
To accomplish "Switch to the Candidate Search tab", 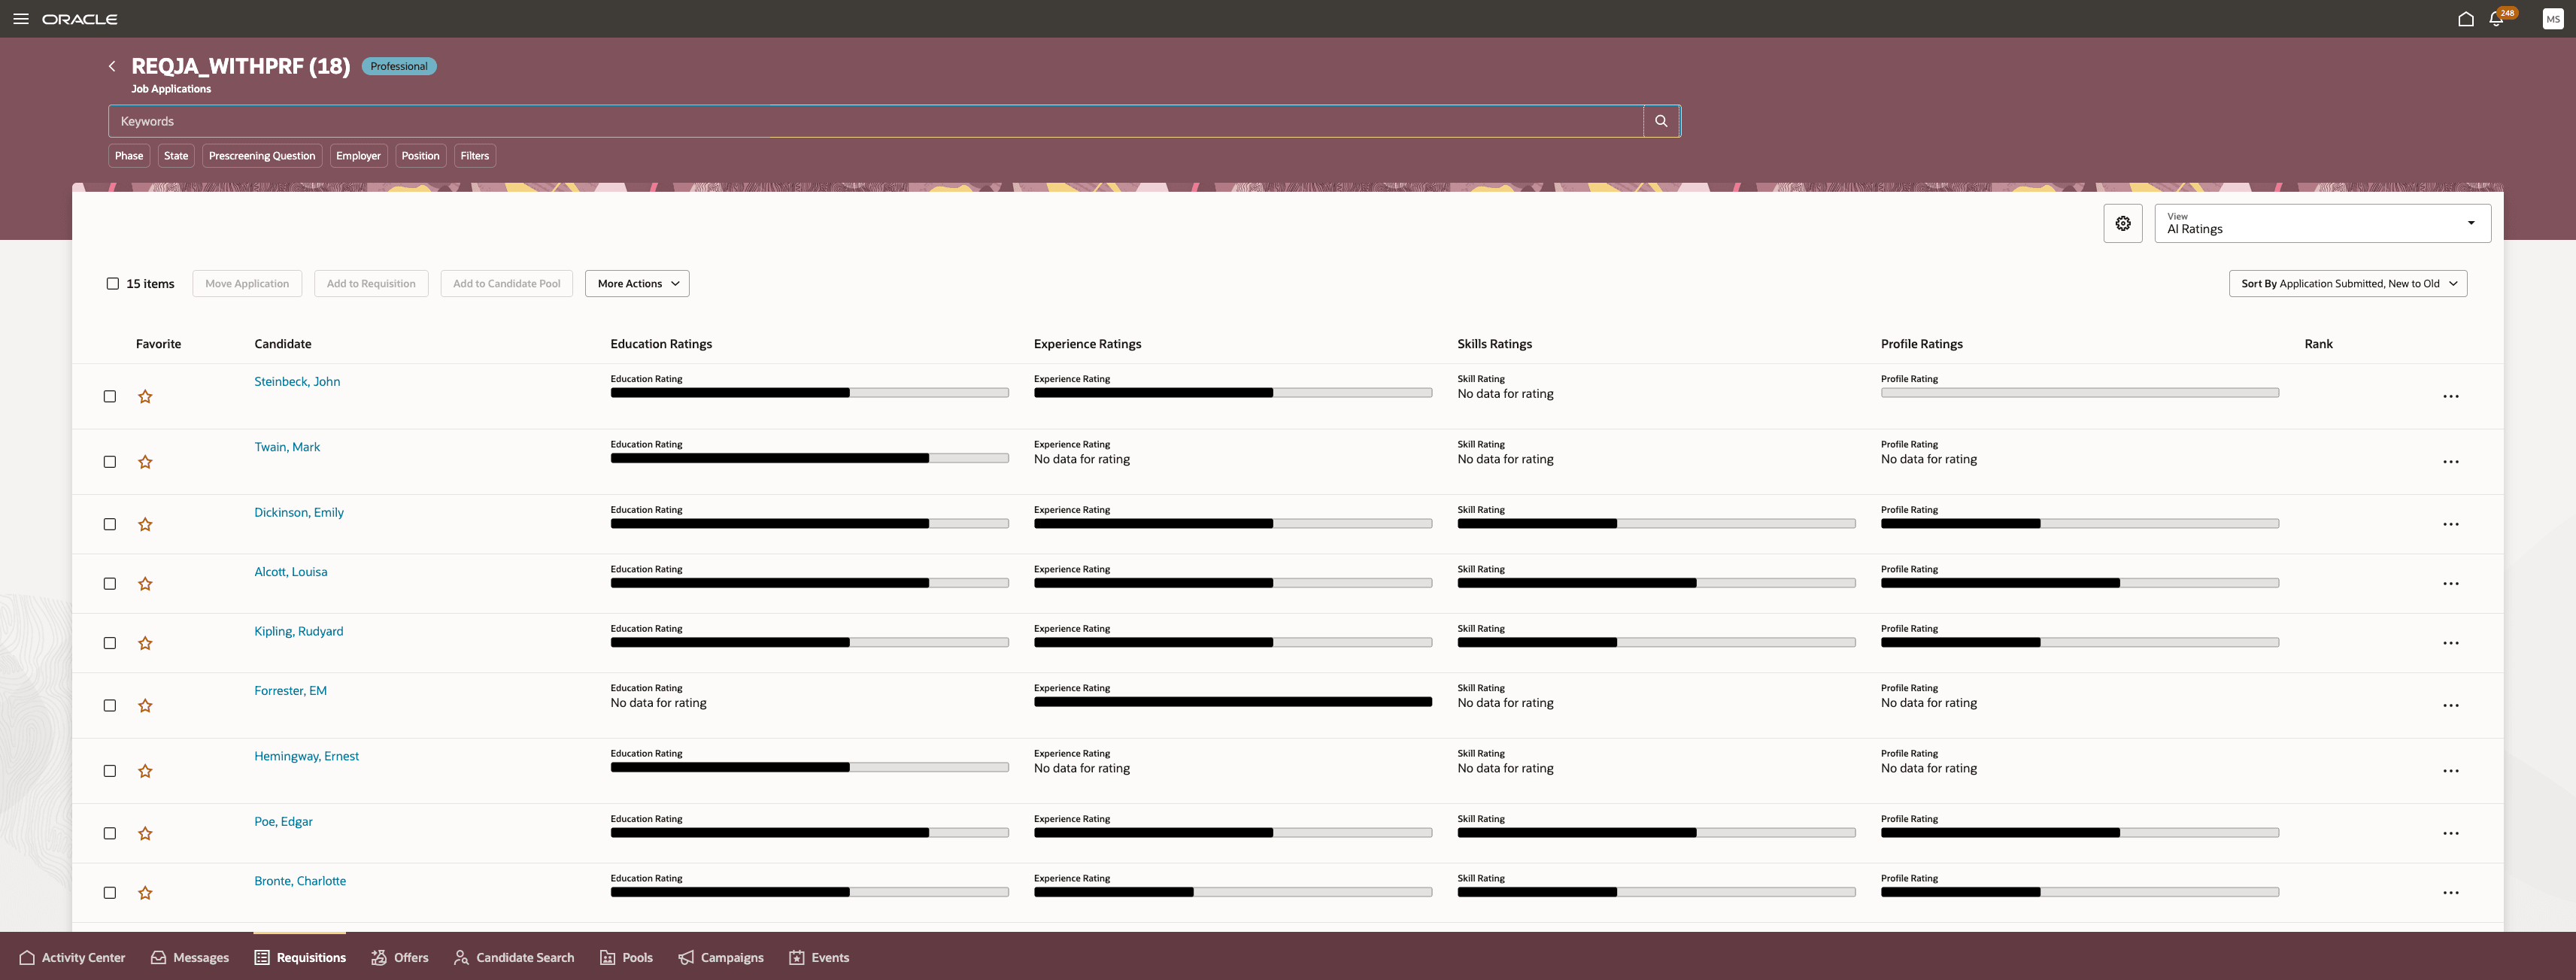I will [514, 958].
